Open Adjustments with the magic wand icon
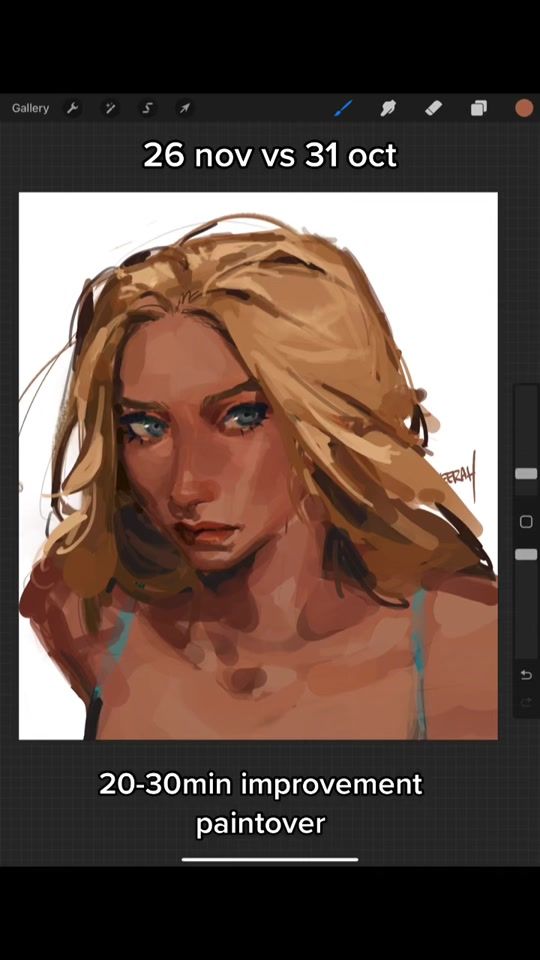Screen dimensions: 540x960 click(x=110, y=108)
